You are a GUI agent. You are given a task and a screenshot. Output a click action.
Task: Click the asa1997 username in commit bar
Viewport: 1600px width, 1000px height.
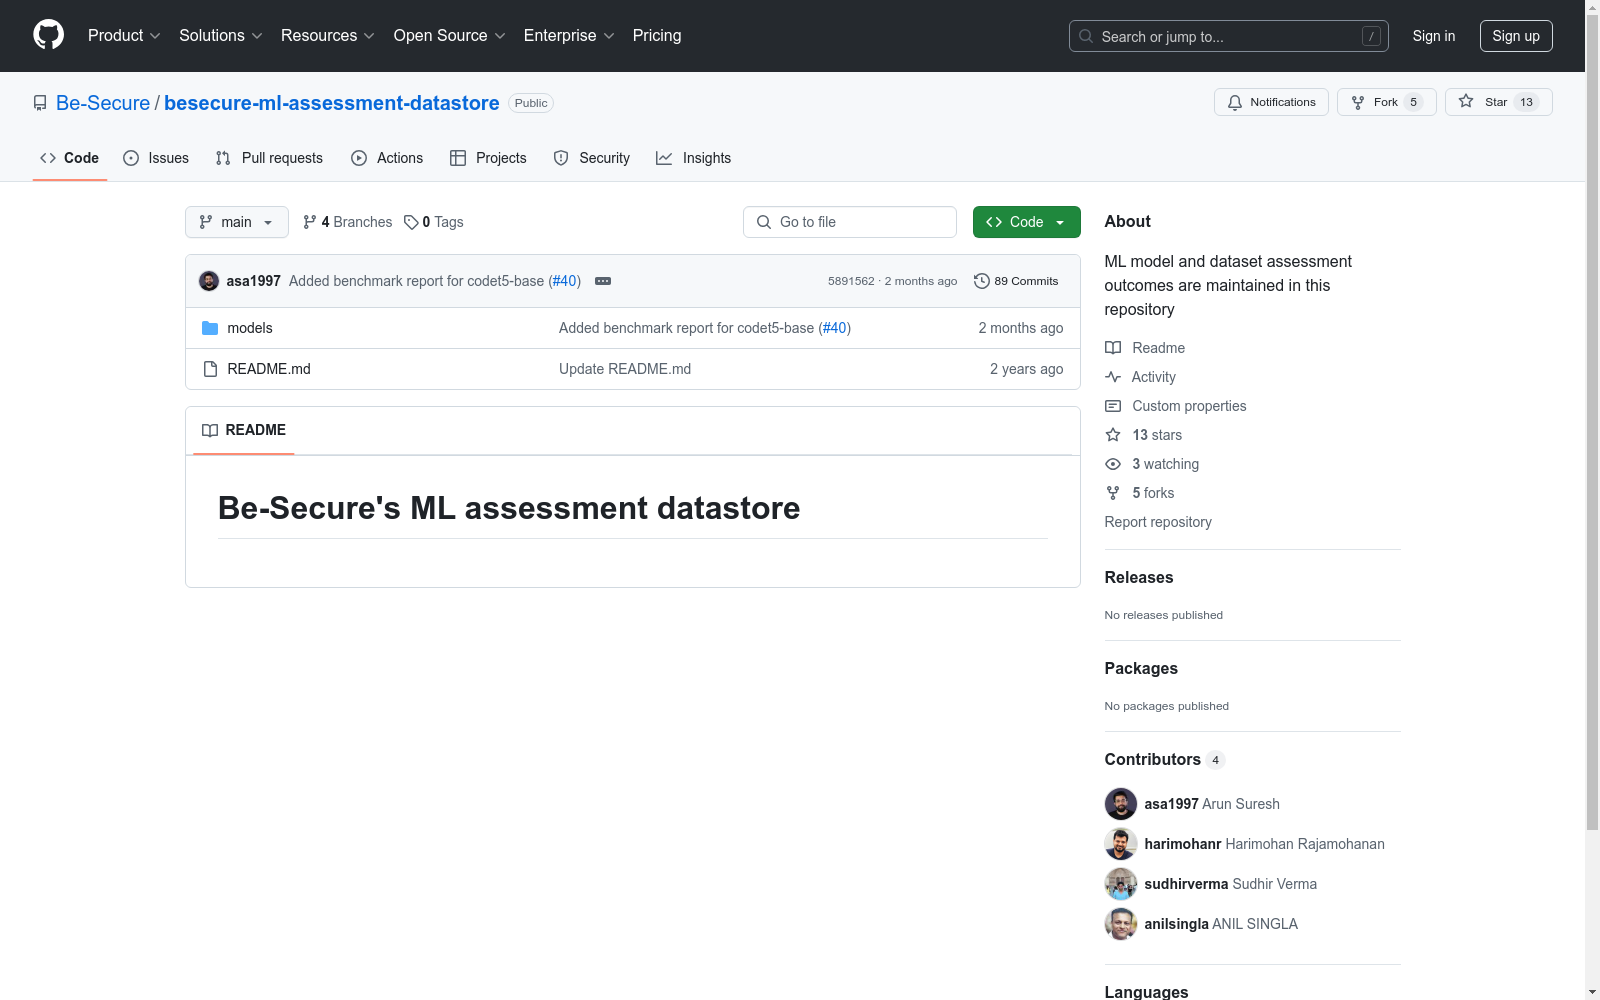pos(254,281)
